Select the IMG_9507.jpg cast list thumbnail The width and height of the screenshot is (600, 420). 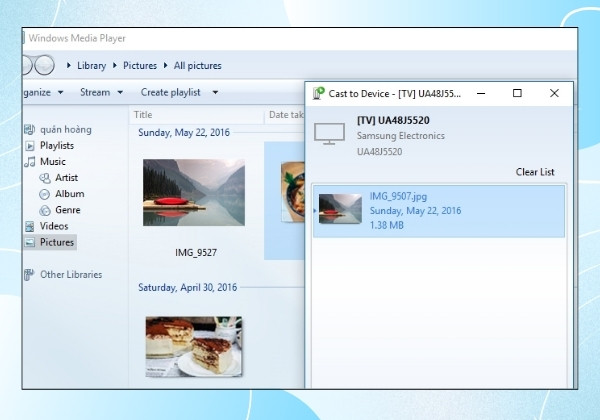(340, 209)
